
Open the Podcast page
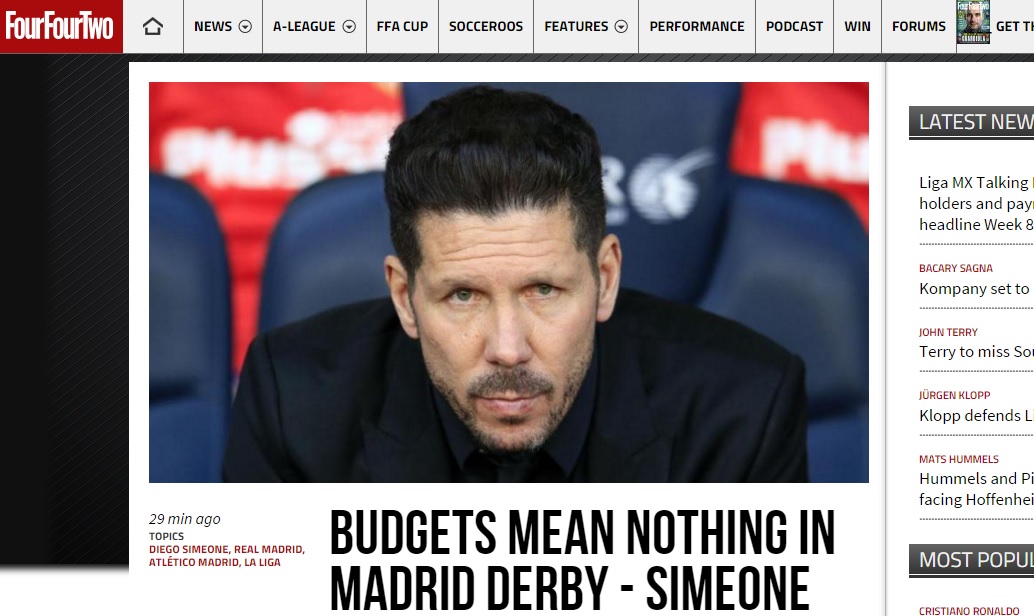click(795, 26)
